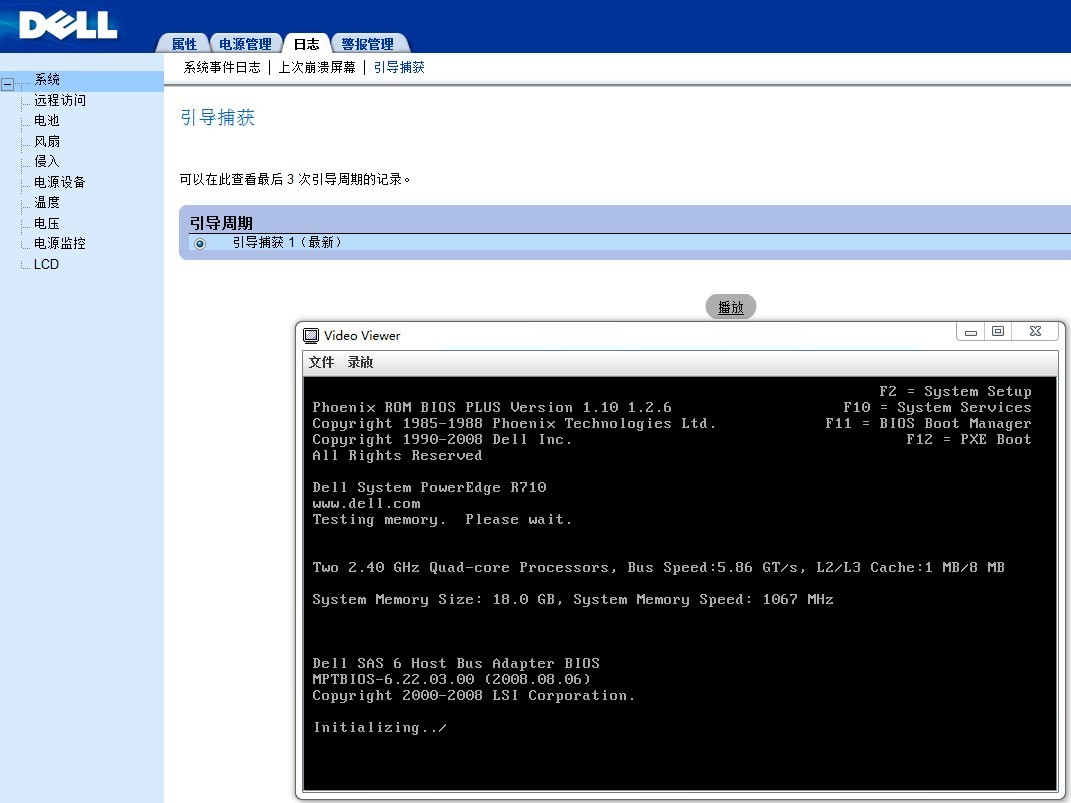Click the 引导周期 table header
Image resolution: width=1071 pixels, height=803 pixels.
221,223
